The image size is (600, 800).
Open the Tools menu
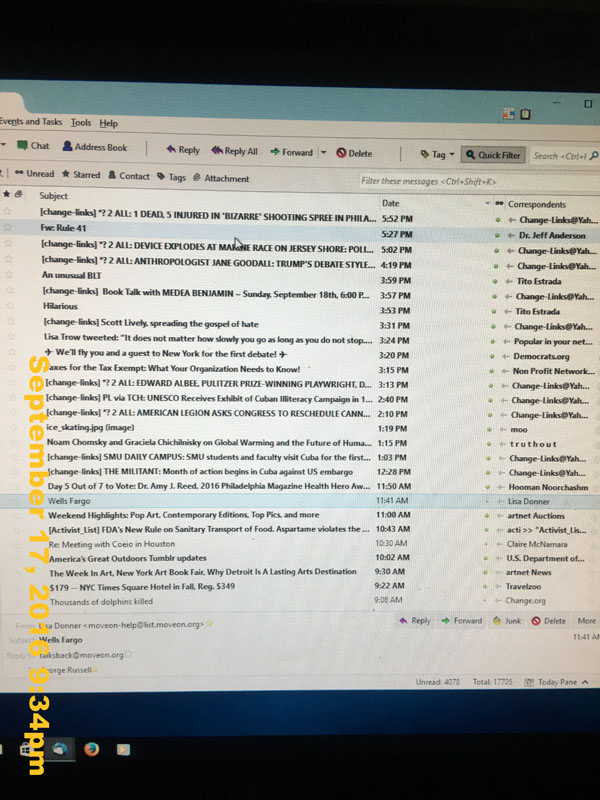pyautogui.click(x=81, y=122)
